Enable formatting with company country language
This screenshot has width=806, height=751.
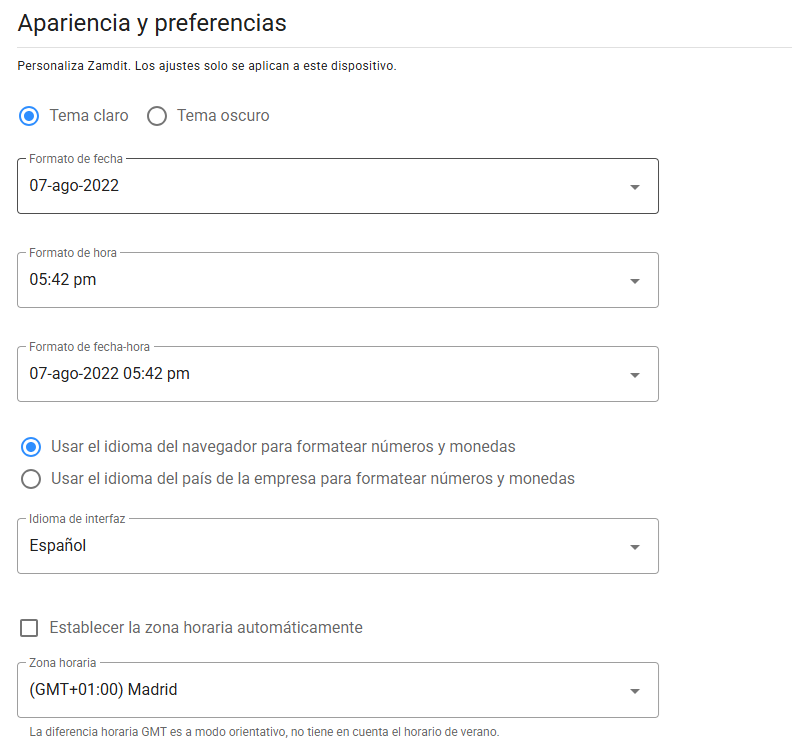click(x=30, y=478)
